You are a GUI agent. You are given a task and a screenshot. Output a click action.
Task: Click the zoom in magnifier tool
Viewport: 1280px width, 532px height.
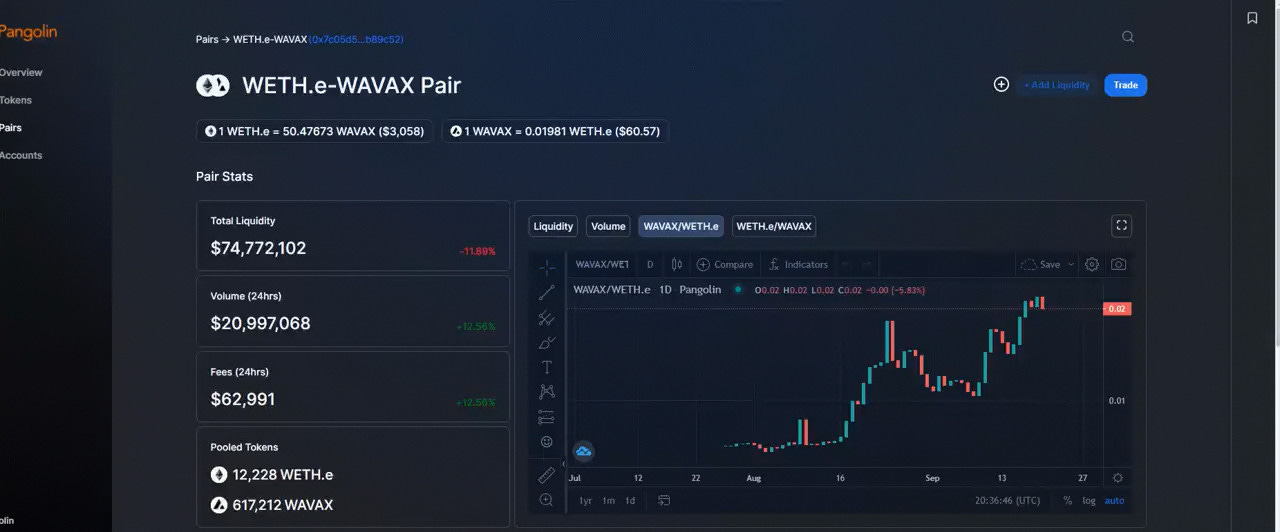547,500
